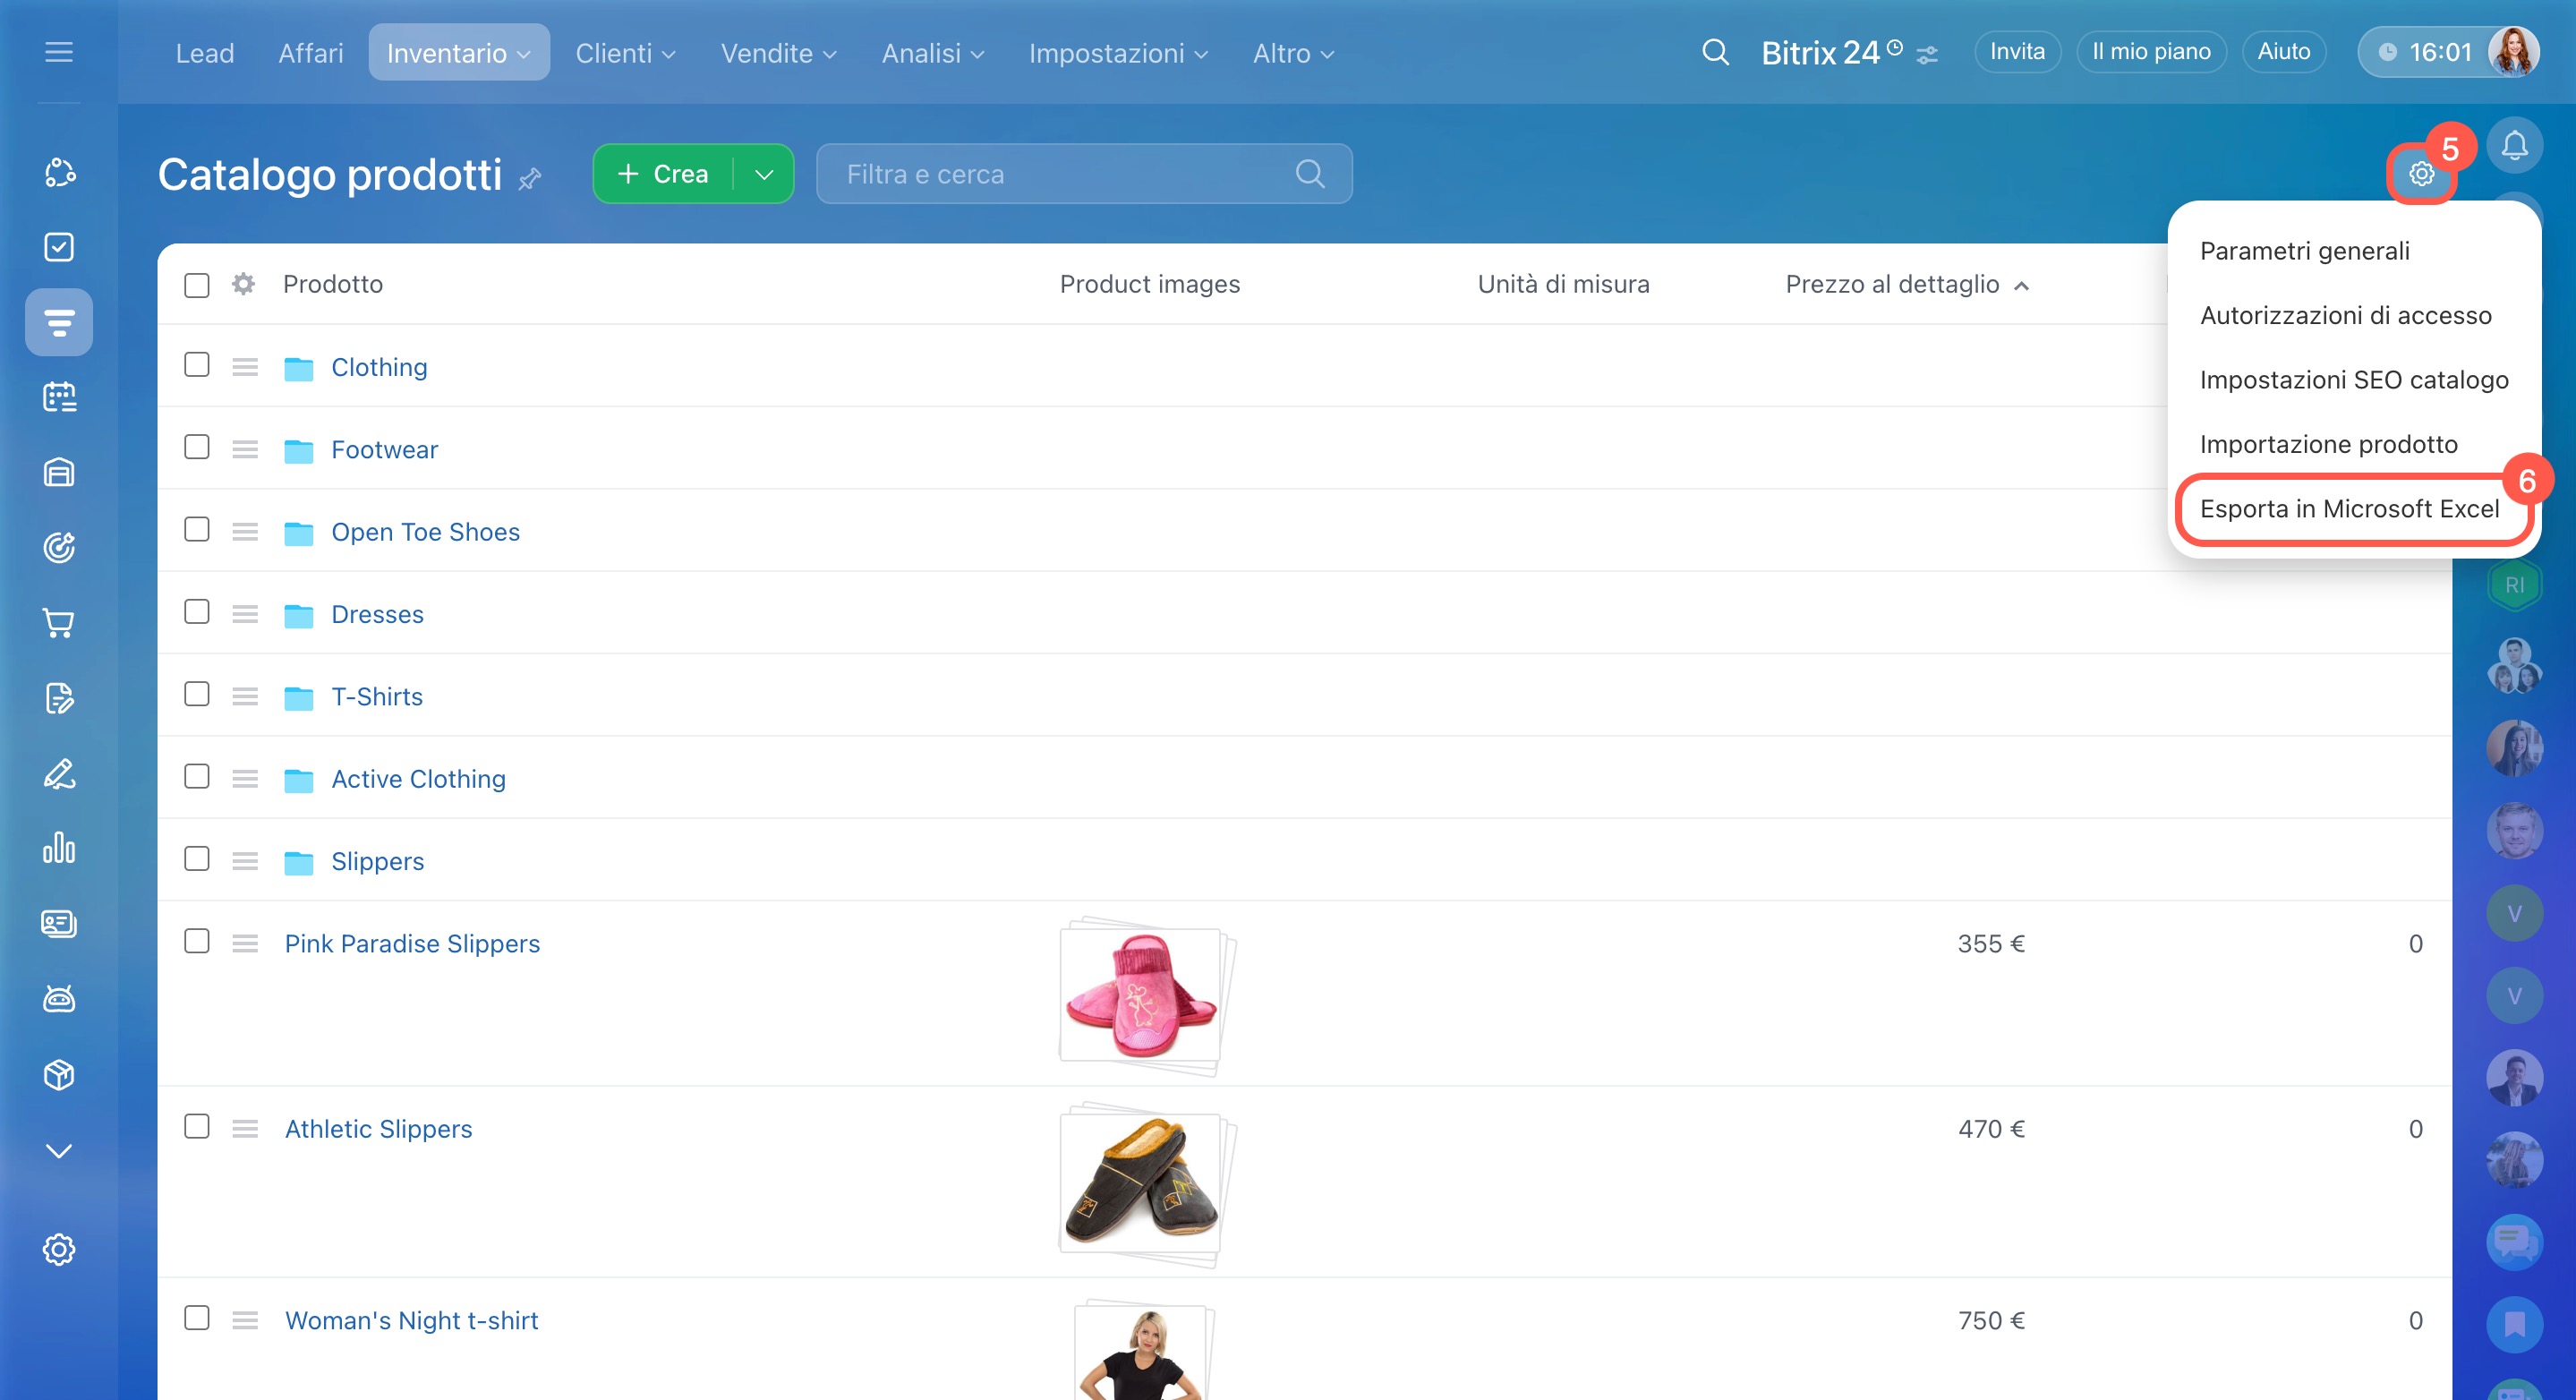
Task: Click the gear icon in table header
Action: pyautogui.click(x=243, y=284)
